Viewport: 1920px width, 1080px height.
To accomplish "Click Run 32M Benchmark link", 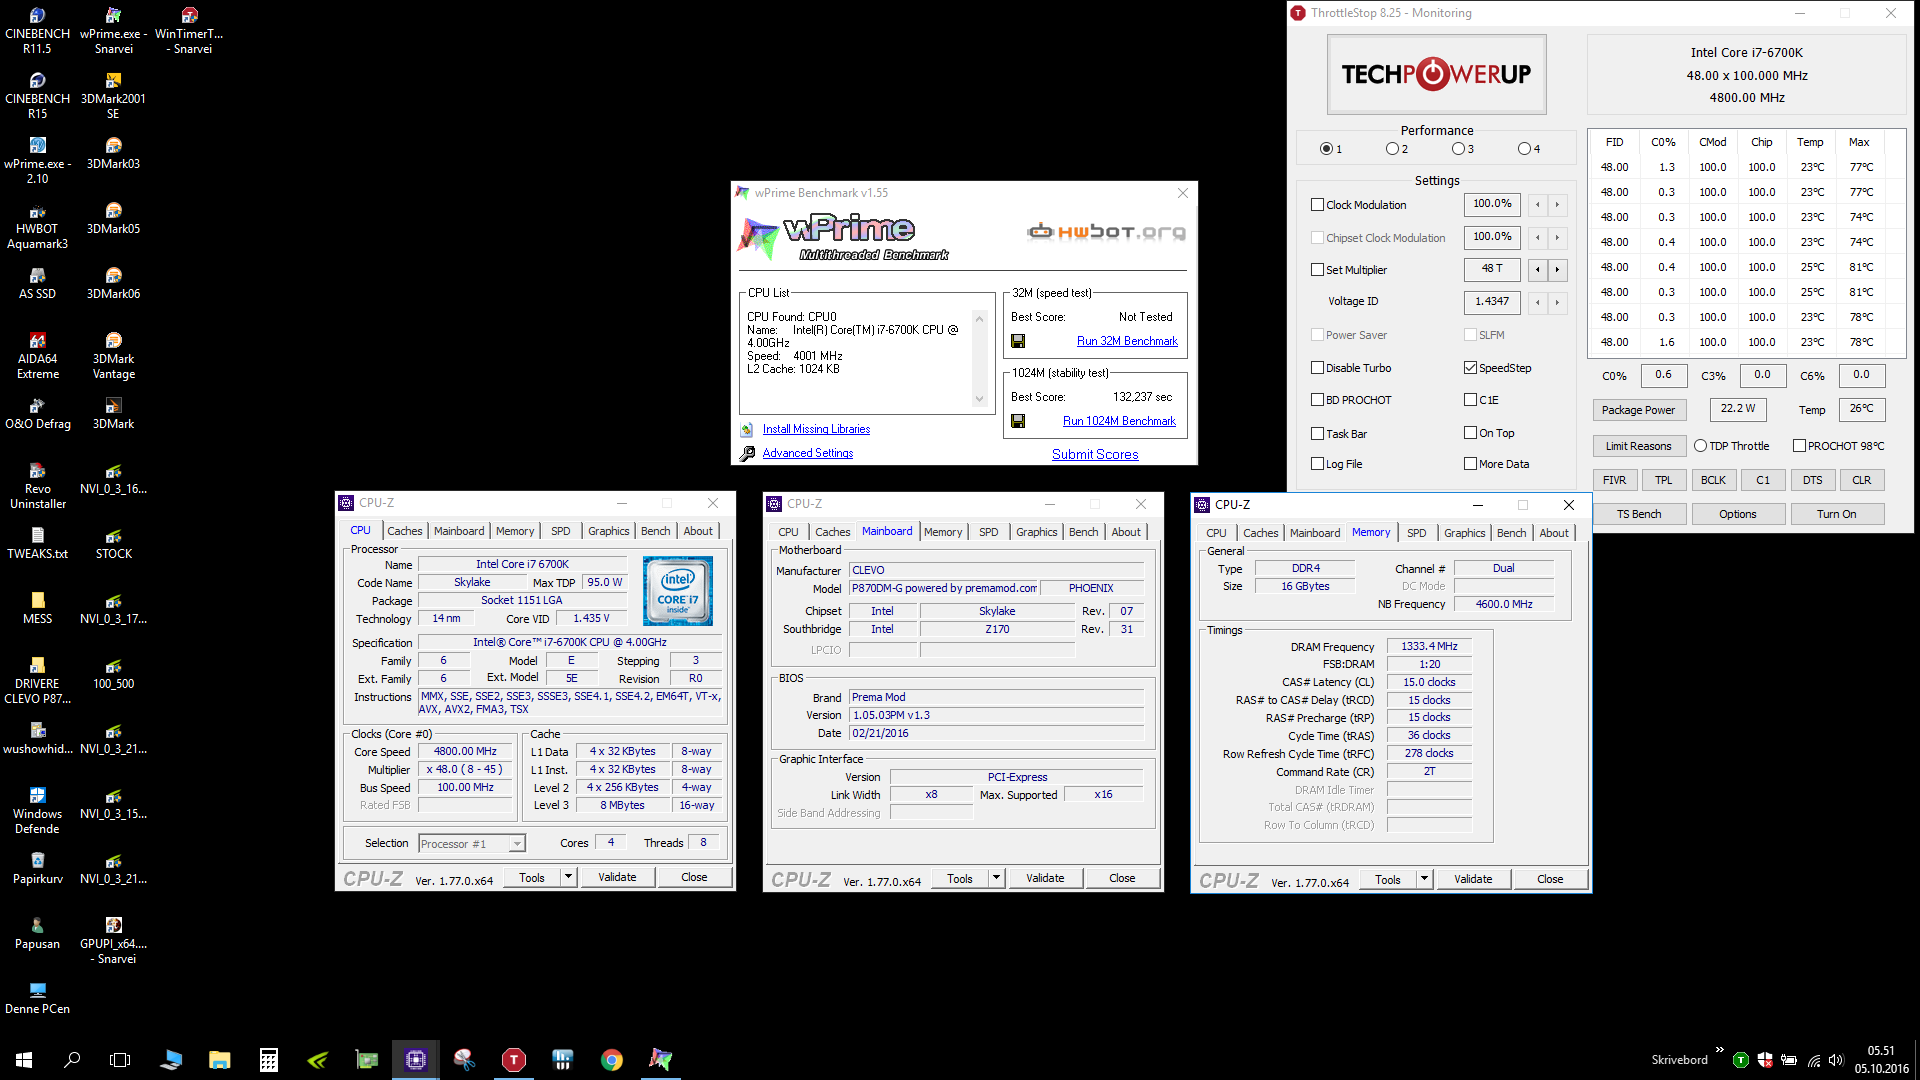I will pos(1127,341).
